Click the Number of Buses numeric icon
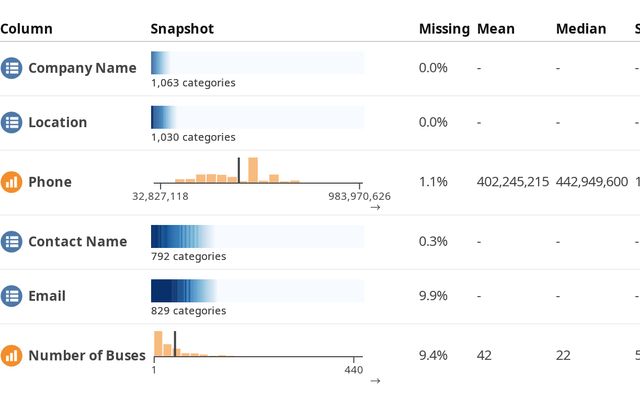Image resolution: width=640 pixels, height=400 pixels. coord(11,355)
